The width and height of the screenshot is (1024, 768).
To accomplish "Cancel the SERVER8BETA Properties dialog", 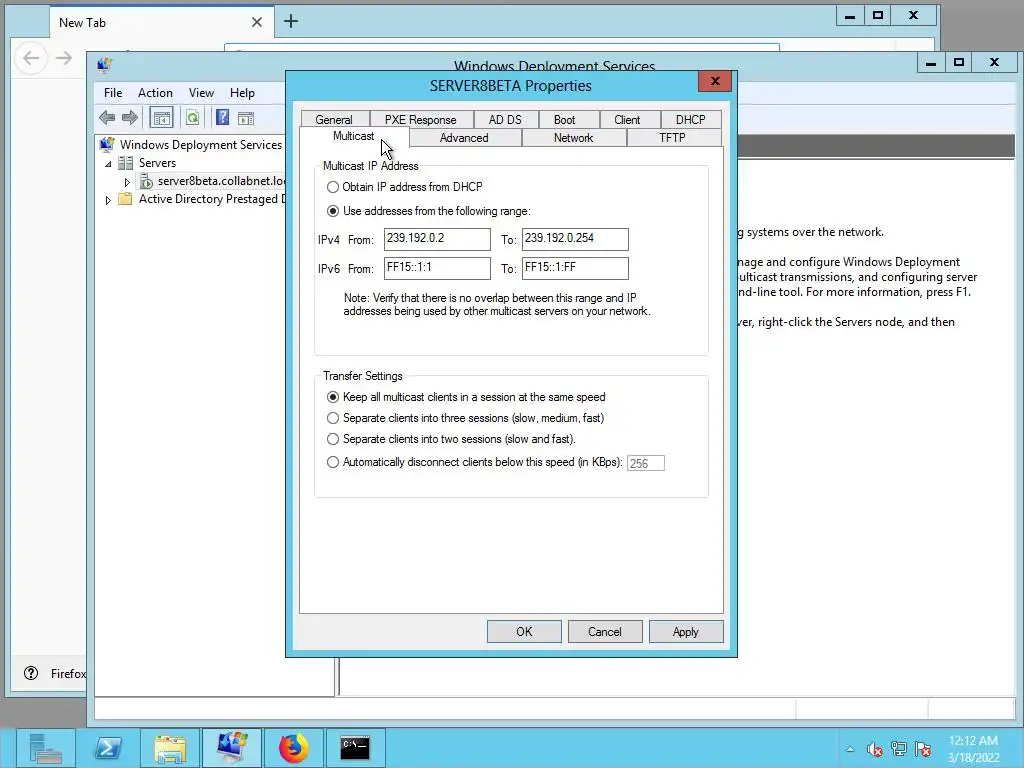I will pos(605,632).
